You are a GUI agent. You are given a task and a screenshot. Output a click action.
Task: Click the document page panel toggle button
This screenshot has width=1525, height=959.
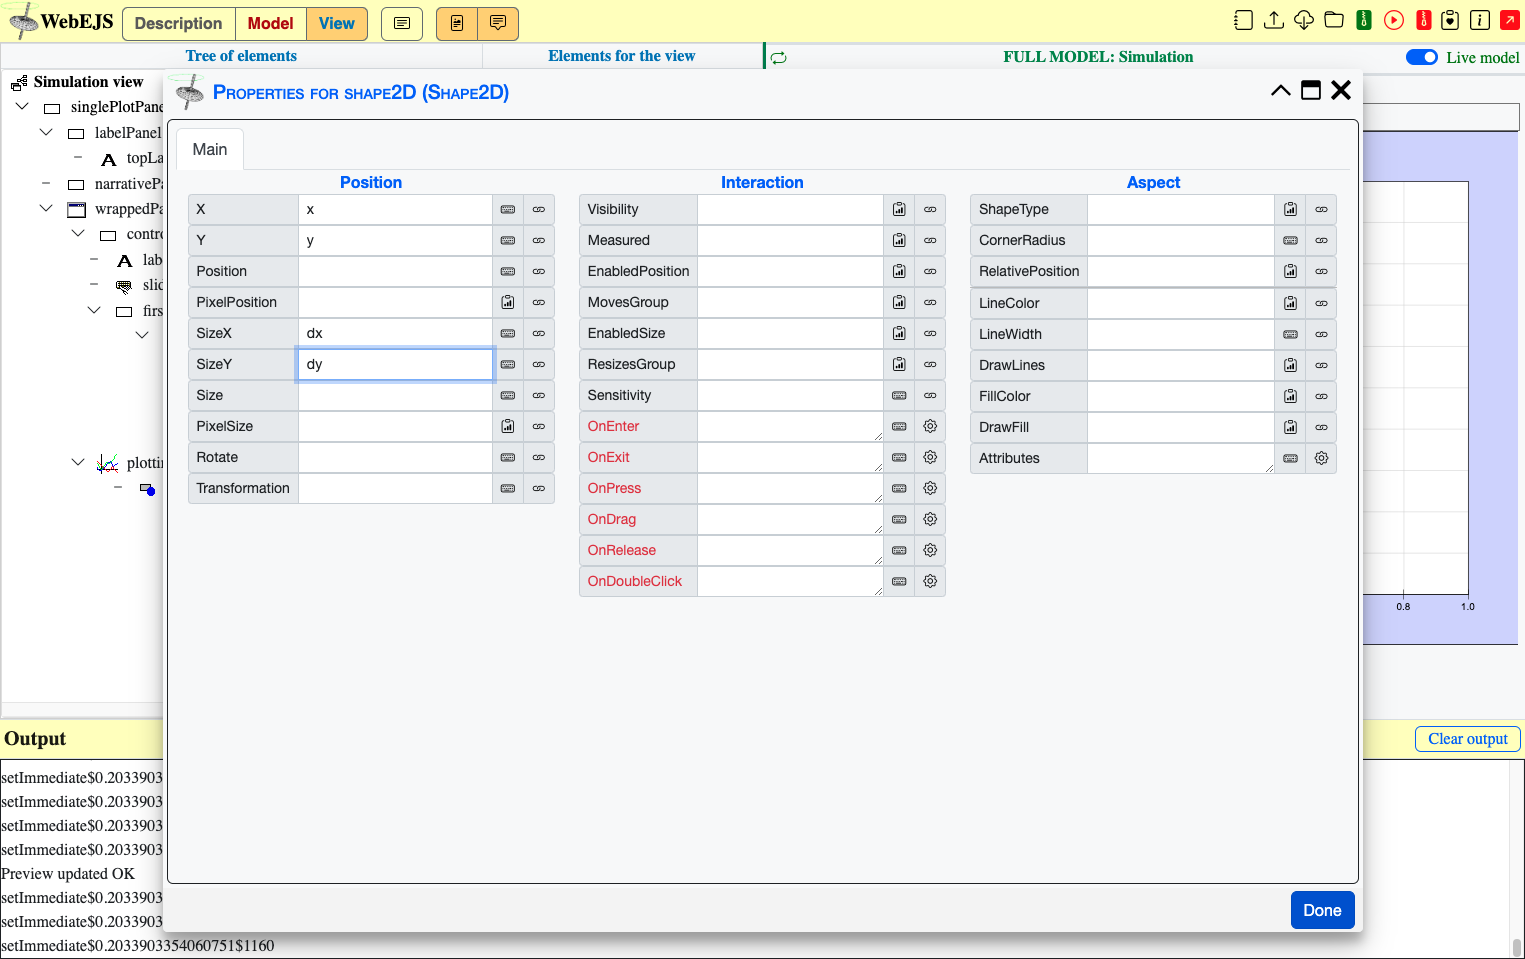457,23
